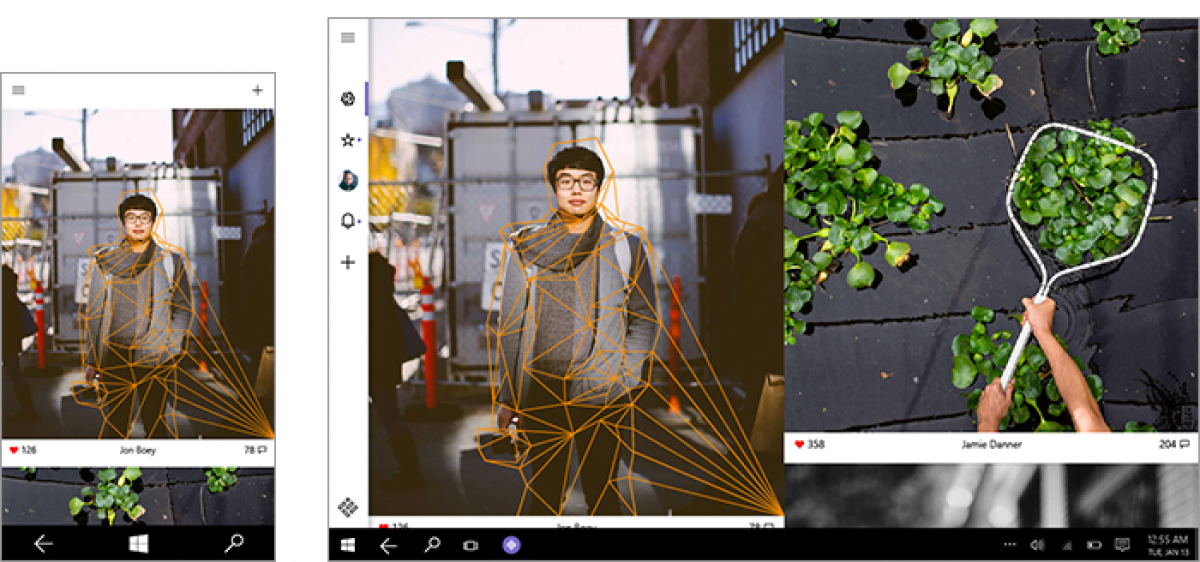Open Jon Boey's name on the phone card
The height and width of the screenshot is (562, 1200).
[x=138, y=450]
